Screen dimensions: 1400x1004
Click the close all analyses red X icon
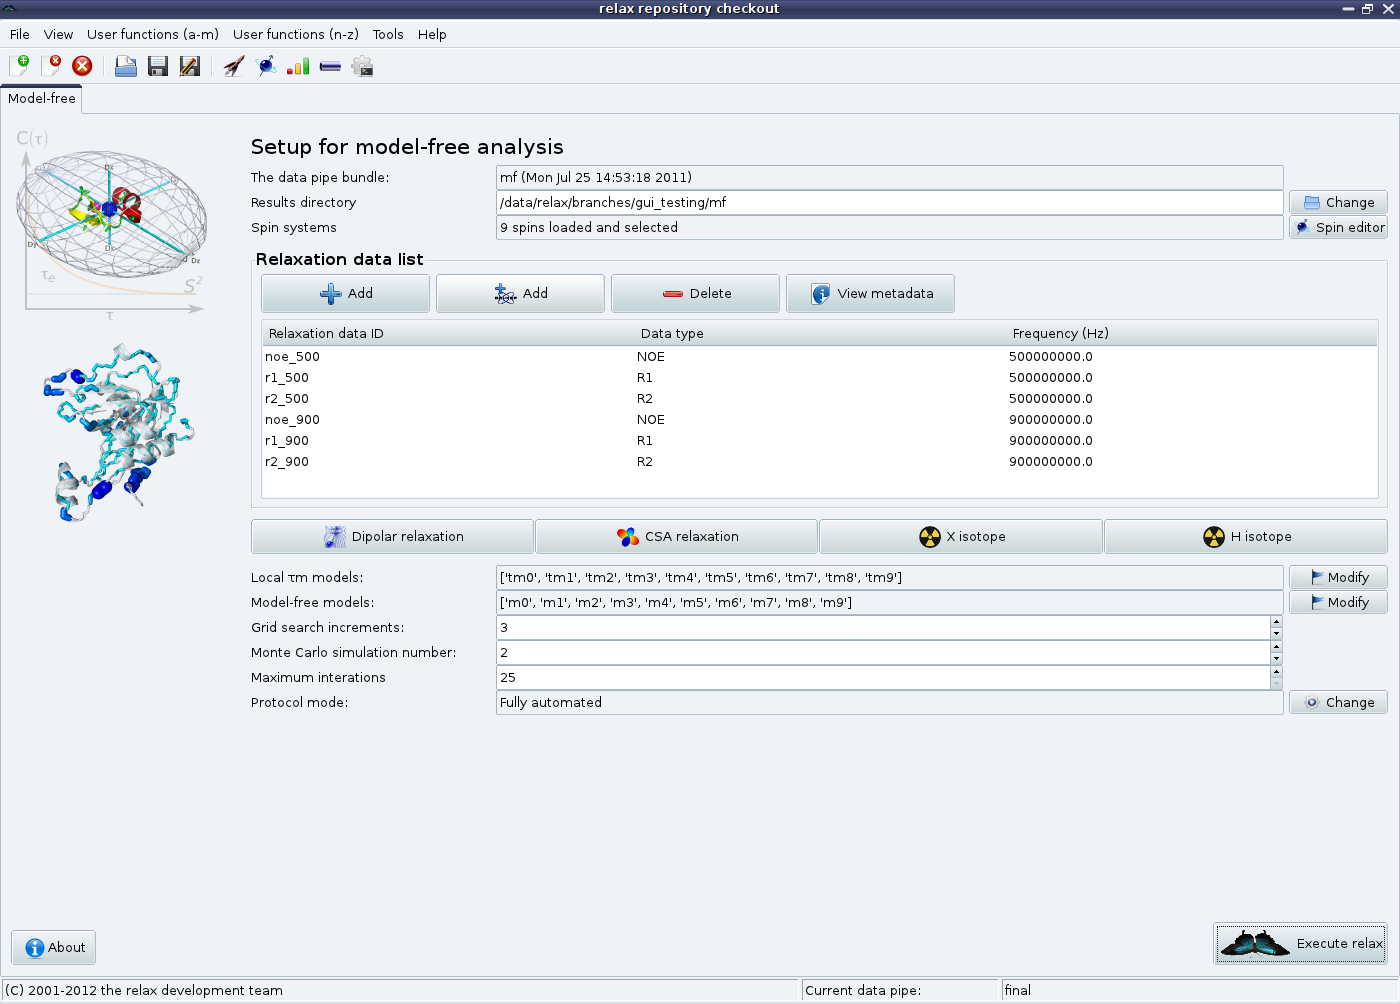[x=82, y=66]
